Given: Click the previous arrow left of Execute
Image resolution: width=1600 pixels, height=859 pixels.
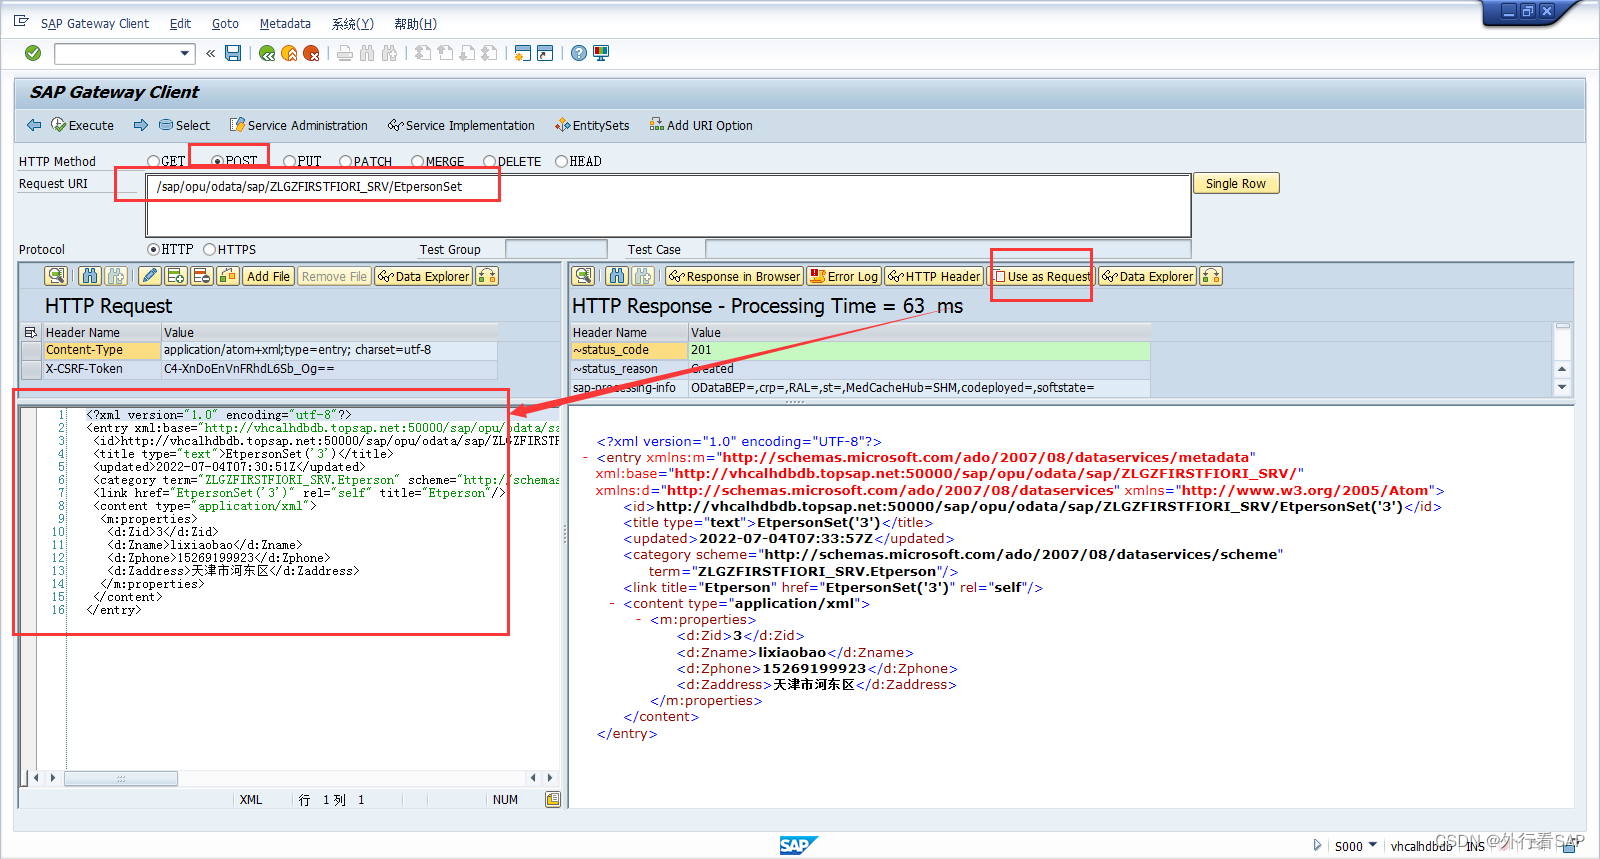Looking at the screenshot, I should 34,125.
